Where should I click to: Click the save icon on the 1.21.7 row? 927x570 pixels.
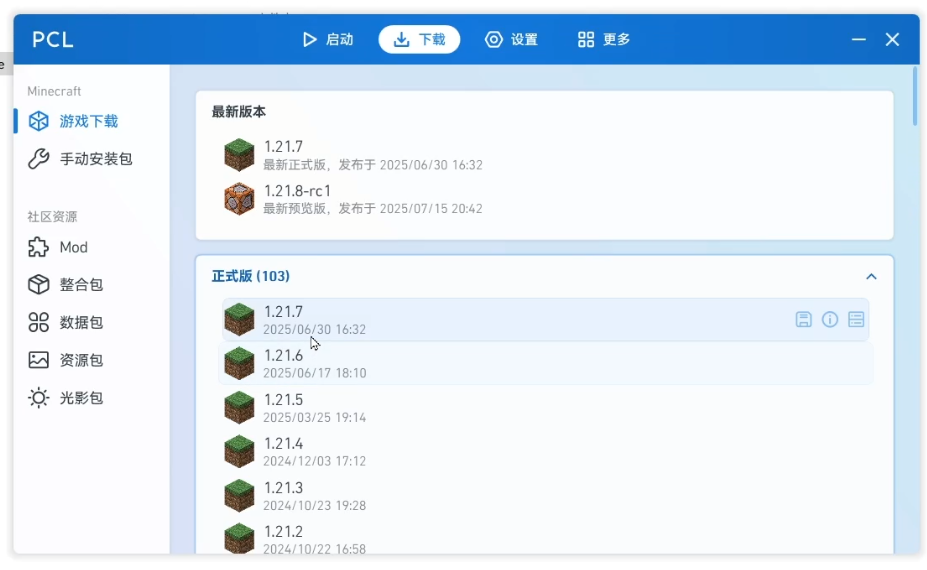803,320
